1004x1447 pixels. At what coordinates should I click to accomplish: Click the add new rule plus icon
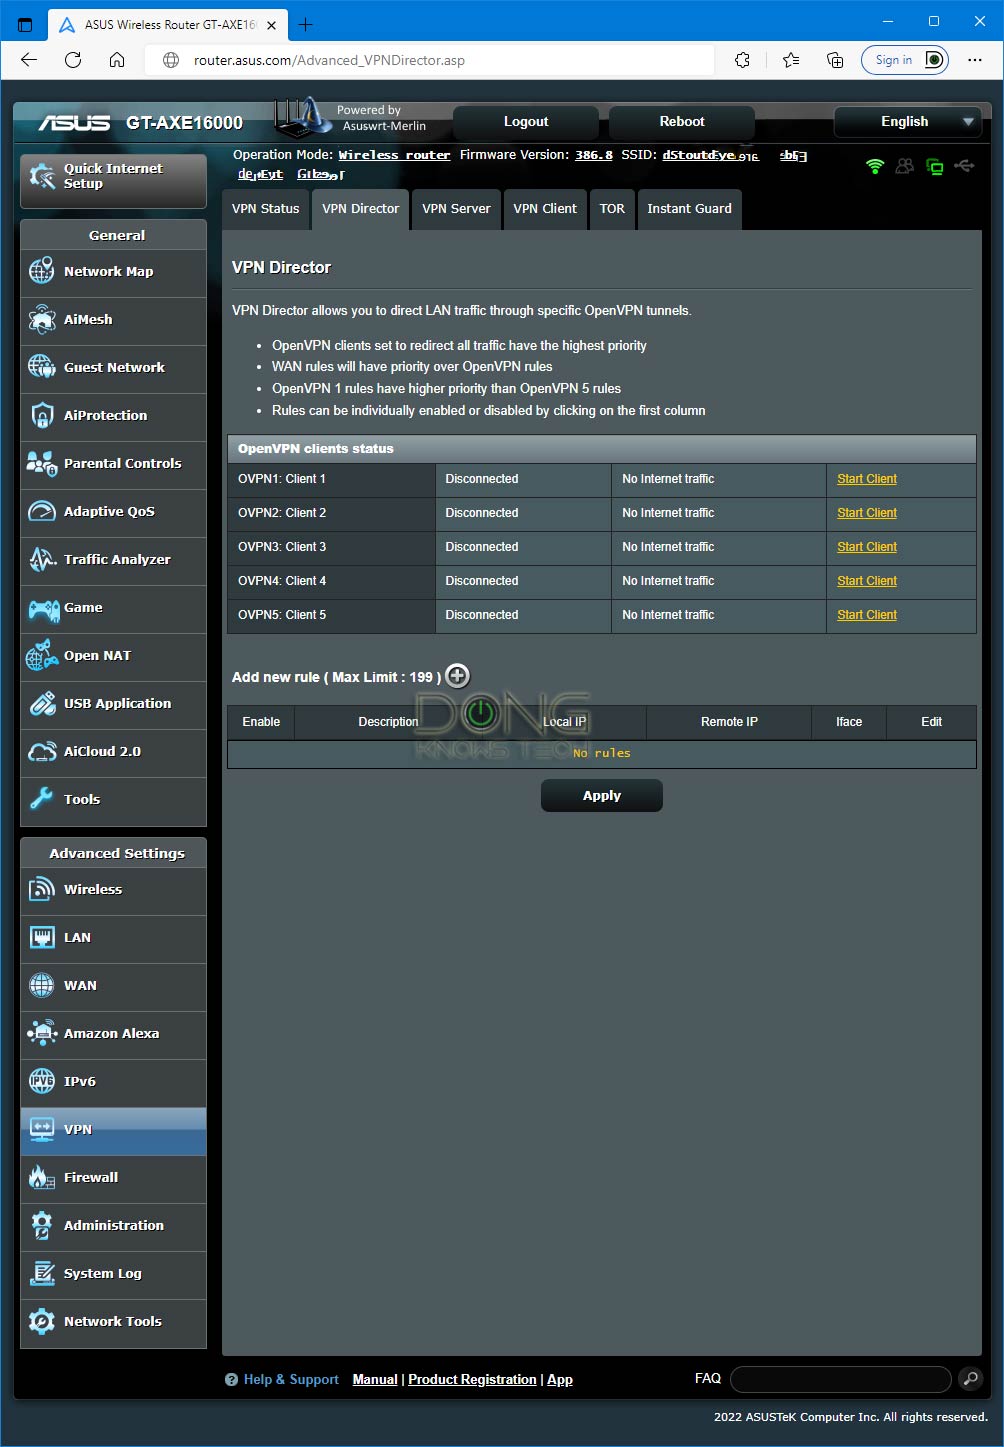[457, 676]
